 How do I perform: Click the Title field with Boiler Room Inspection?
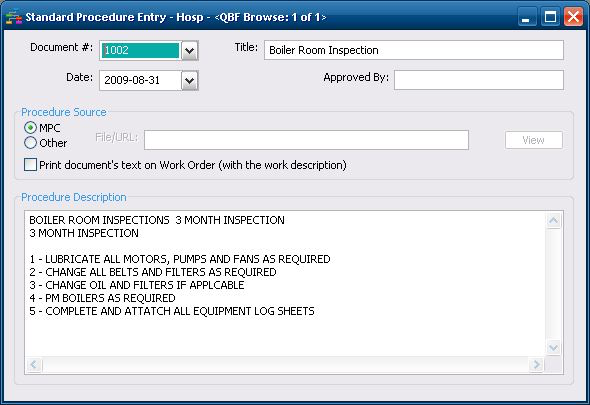pos(414,50)
